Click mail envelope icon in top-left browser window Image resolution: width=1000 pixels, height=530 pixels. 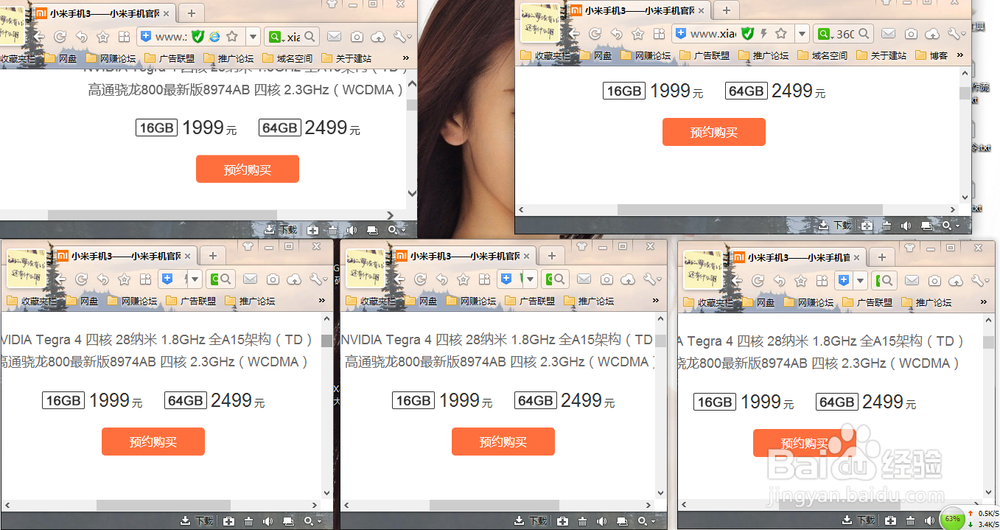click(334, 37)
